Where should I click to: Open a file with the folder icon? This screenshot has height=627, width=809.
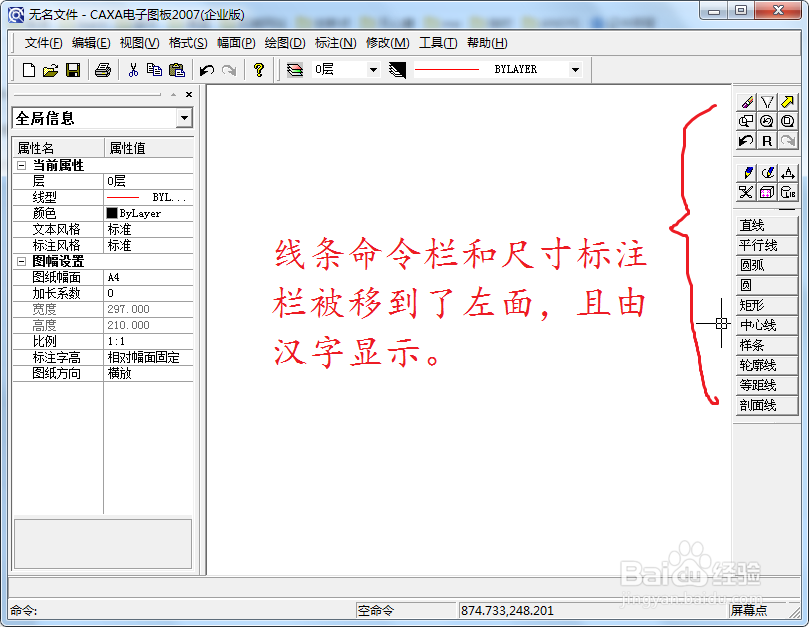click(x=51, y=70)
